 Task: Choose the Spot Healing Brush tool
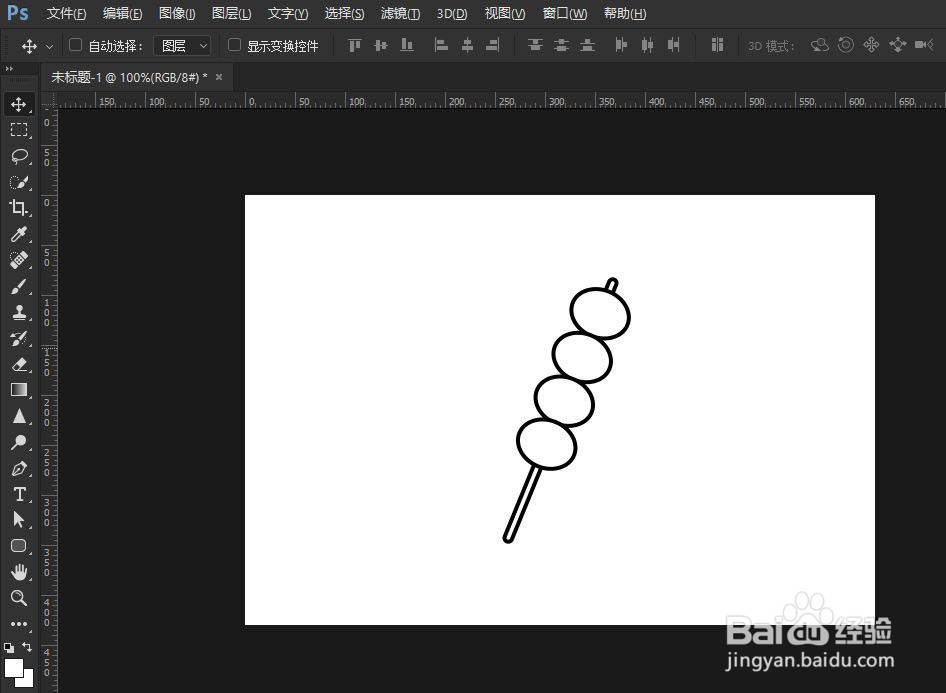(x=19, y=260)
